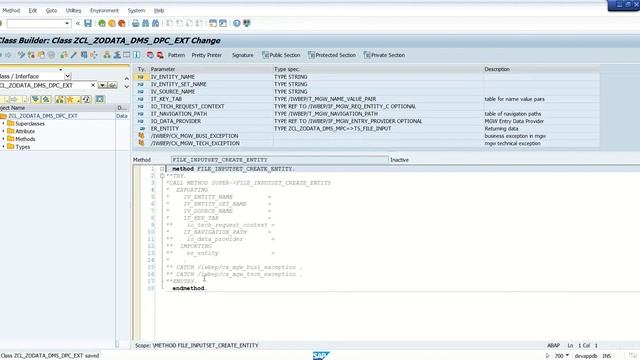
Task: Clear the object name with X button
Action: (x=93, y=85)
